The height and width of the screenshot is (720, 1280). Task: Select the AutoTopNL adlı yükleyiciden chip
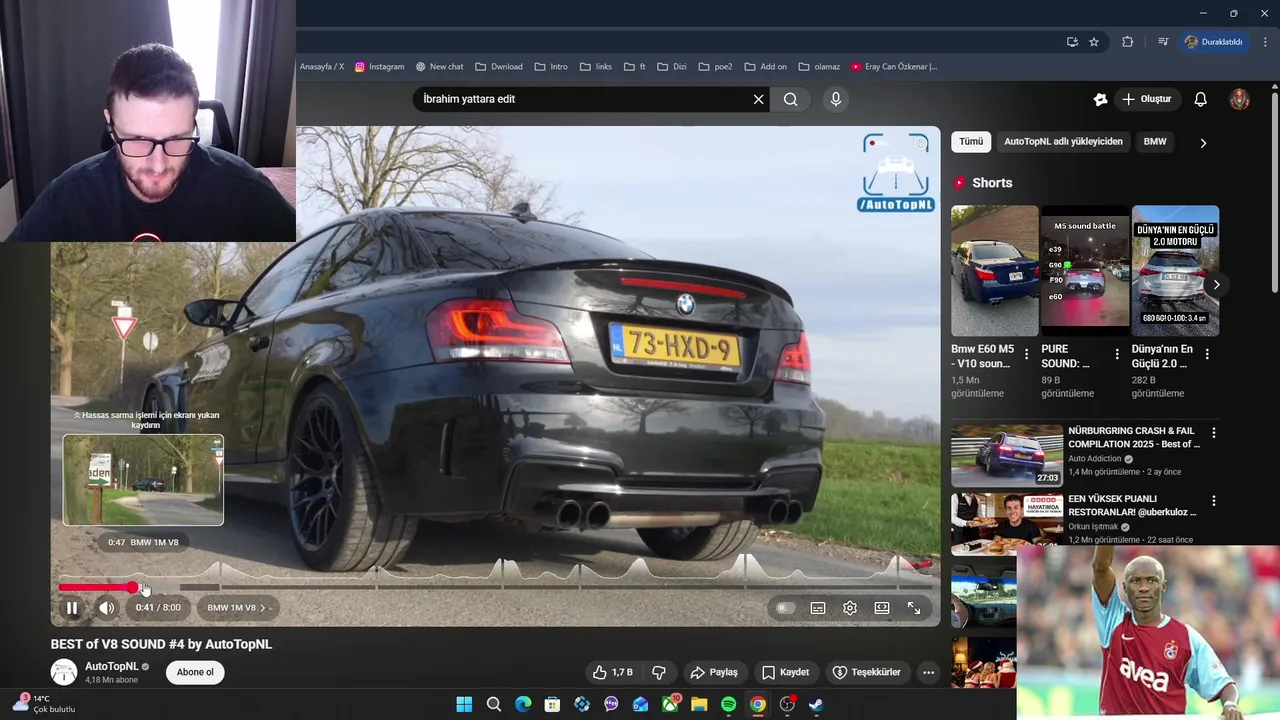(x=1063, y=142)
